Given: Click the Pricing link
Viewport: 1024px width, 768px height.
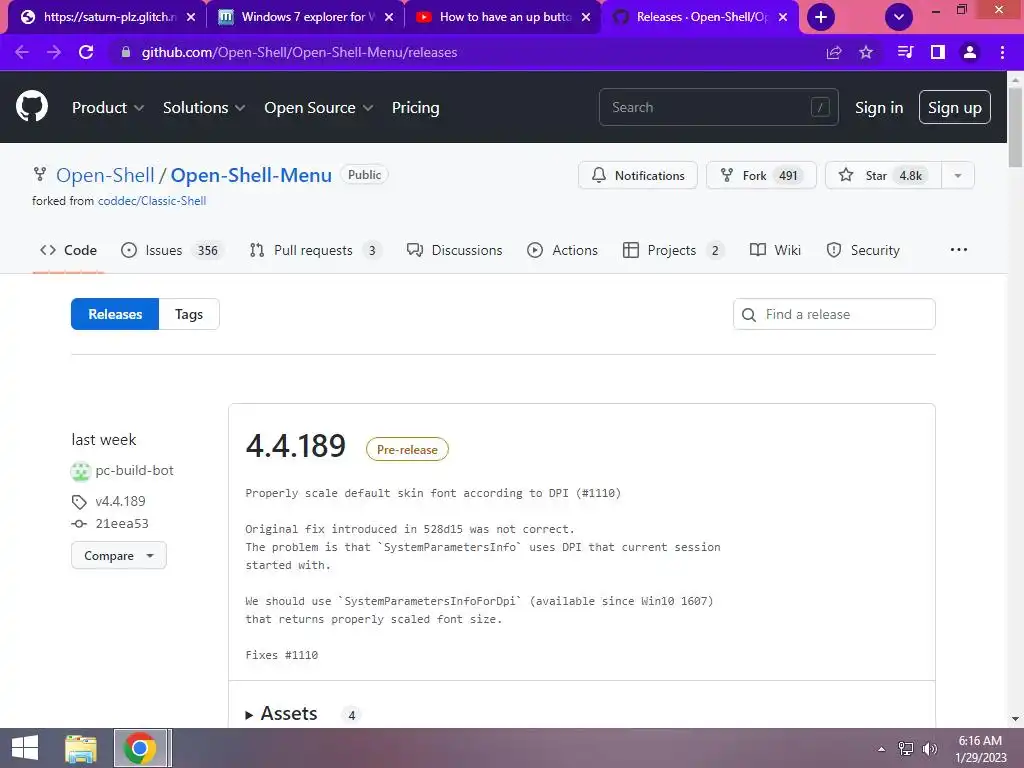Looking at the screenshot, I should click(x=415, y=108).
